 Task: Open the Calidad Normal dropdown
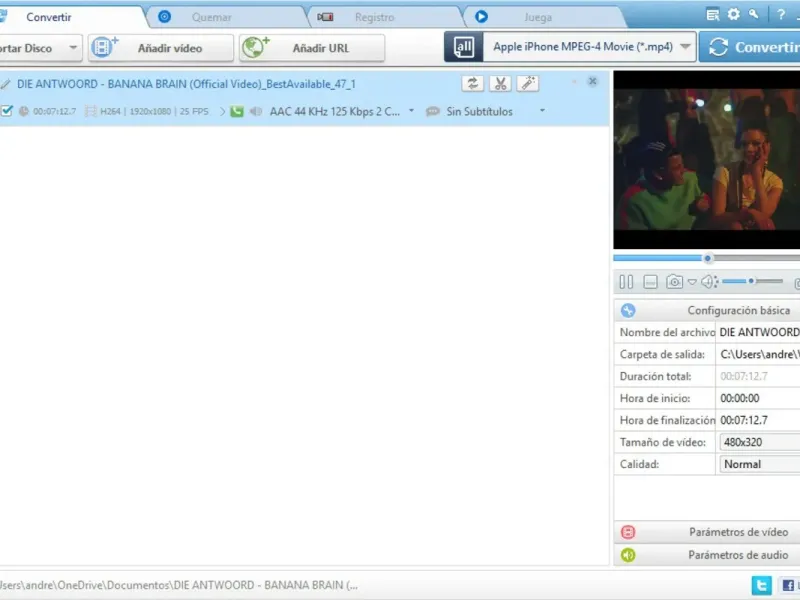tap(760, 464)
